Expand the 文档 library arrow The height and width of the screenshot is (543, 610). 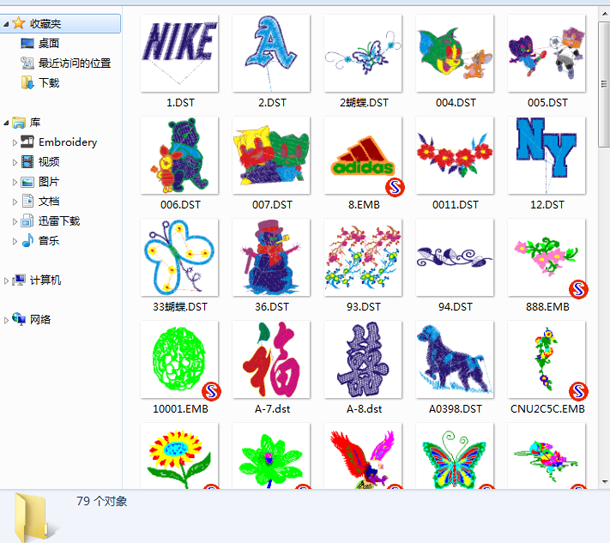(15, 202)
